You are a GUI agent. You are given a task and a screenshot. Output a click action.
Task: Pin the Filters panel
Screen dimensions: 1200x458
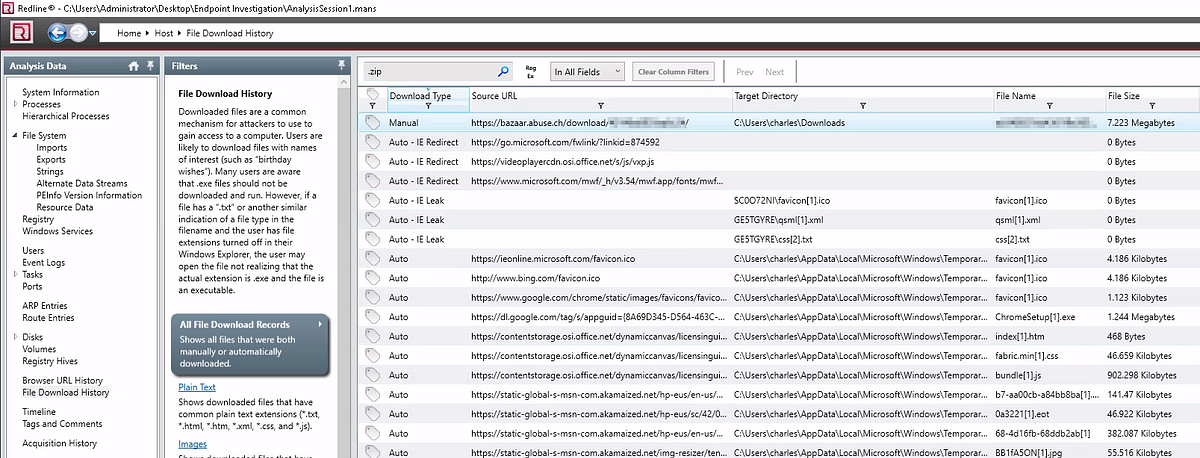[341, 66]
